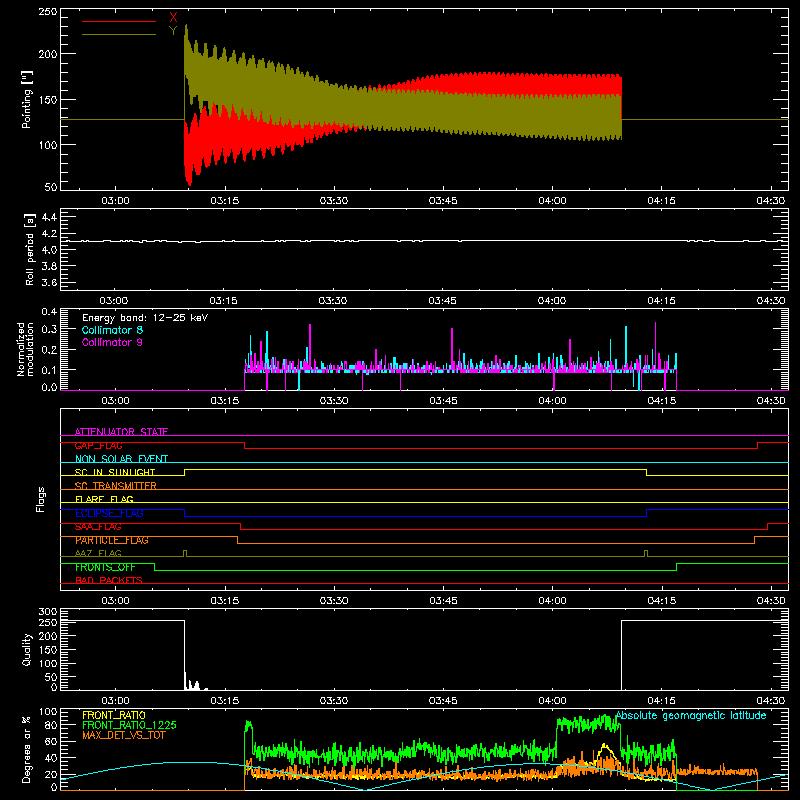The height and width of the screenshot is (800, 800).
Task: Select the yellow 'FRONT_RATIO' legend text
Action: click(114, 715)
